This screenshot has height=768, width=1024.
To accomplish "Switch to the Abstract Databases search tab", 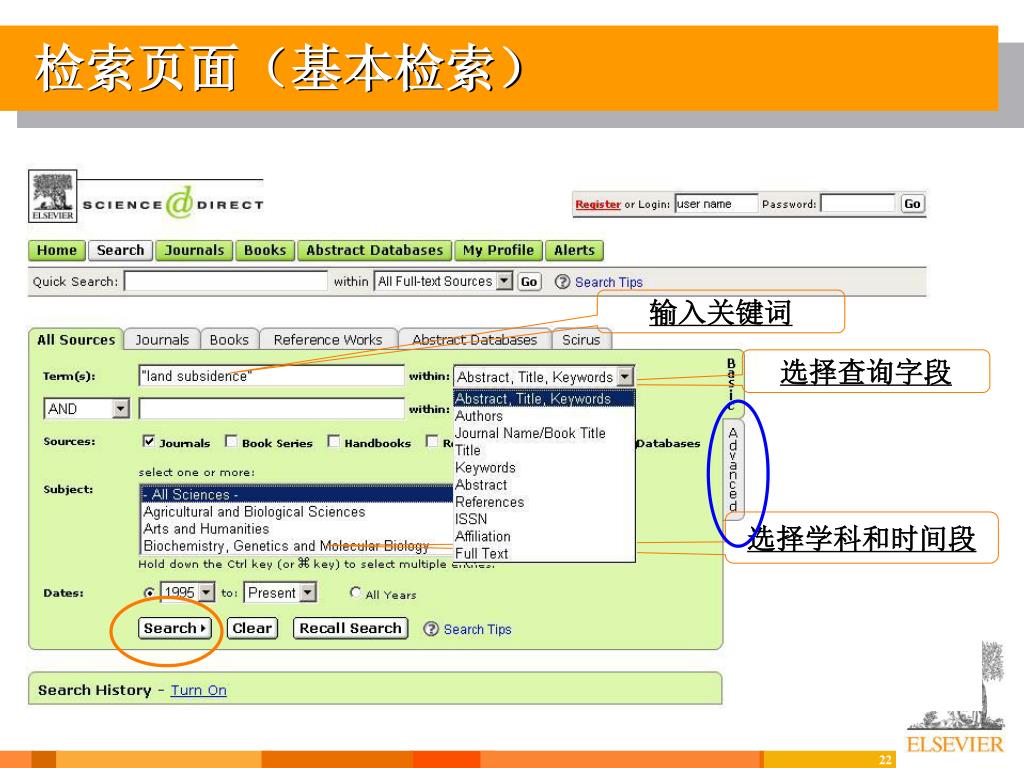I will point(474,340).
